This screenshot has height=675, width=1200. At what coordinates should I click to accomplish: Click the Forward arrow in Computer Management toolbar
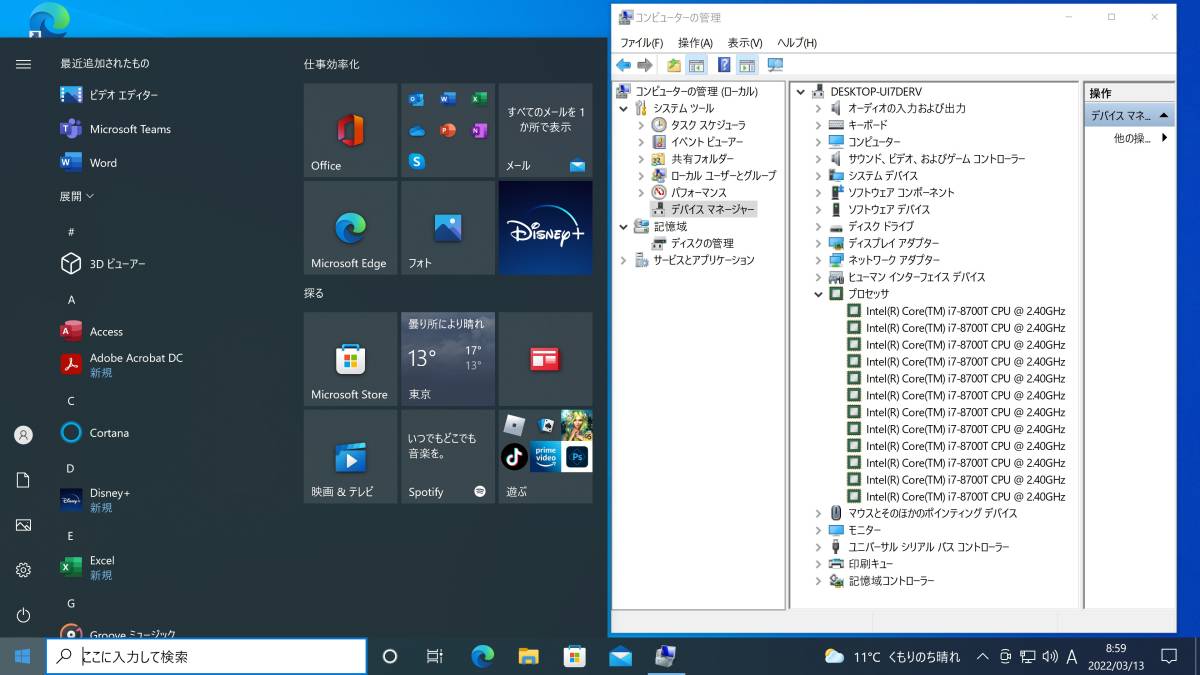[x=645, y=65]
